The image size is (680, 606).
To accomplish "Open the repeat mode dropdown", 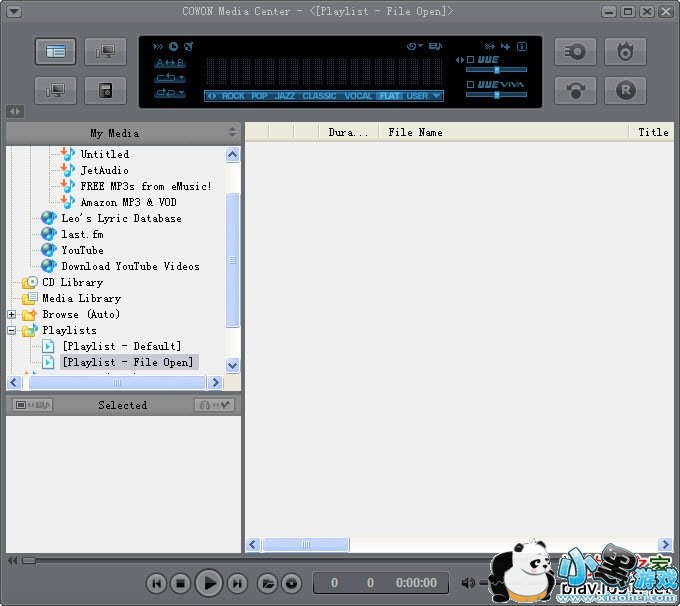I will [170, 78].
